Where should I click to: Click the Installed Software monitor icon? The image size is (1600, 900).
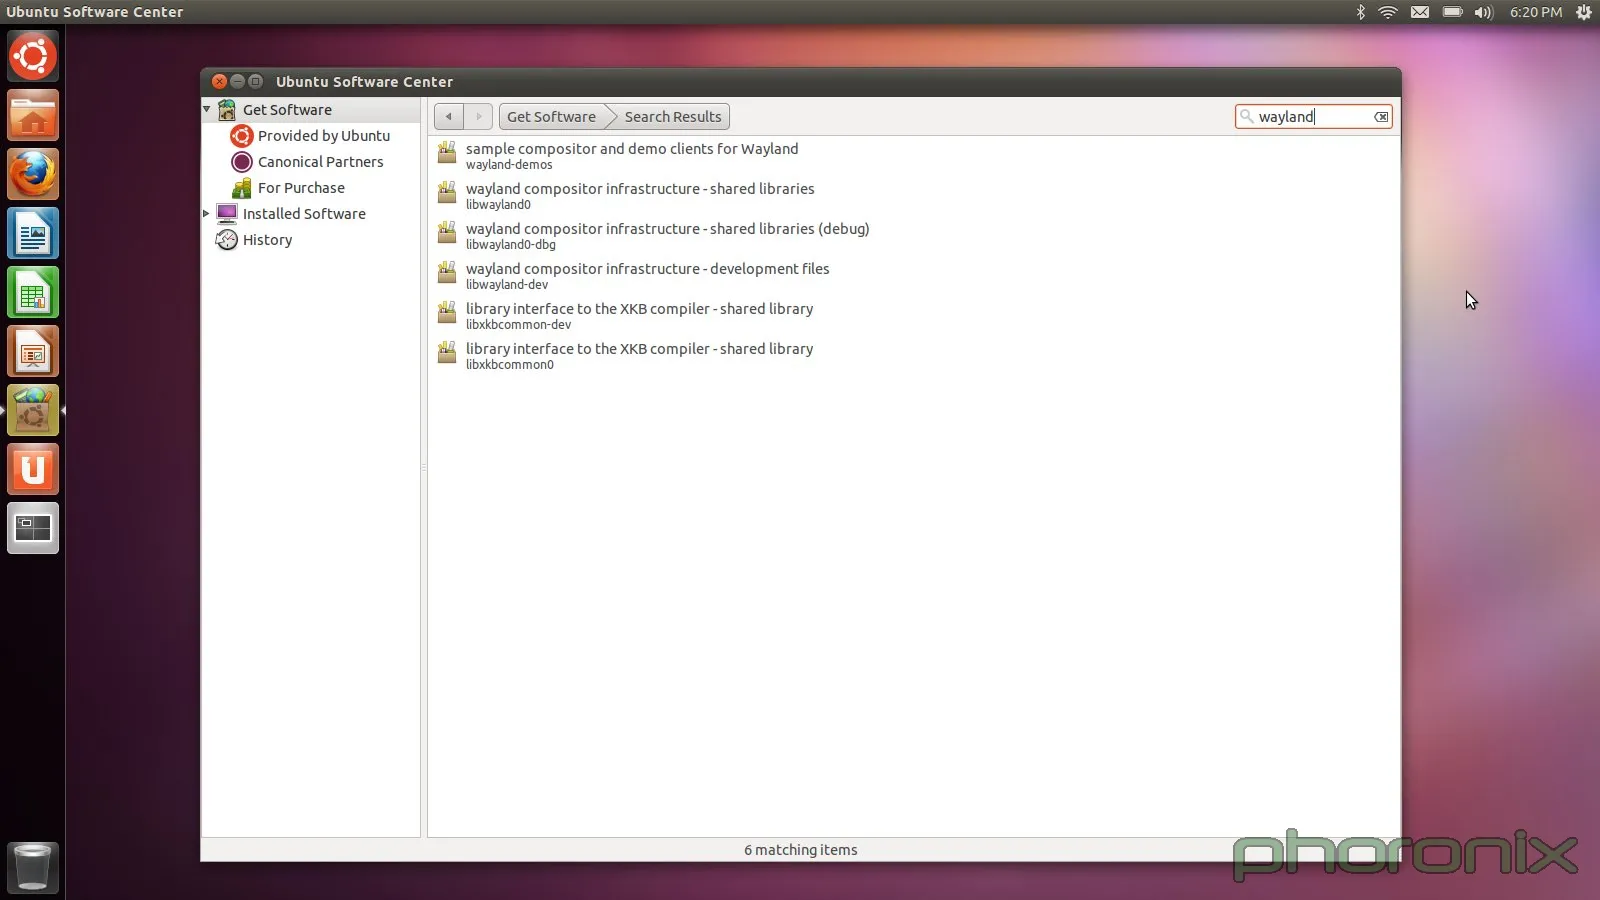coord(227,214)
